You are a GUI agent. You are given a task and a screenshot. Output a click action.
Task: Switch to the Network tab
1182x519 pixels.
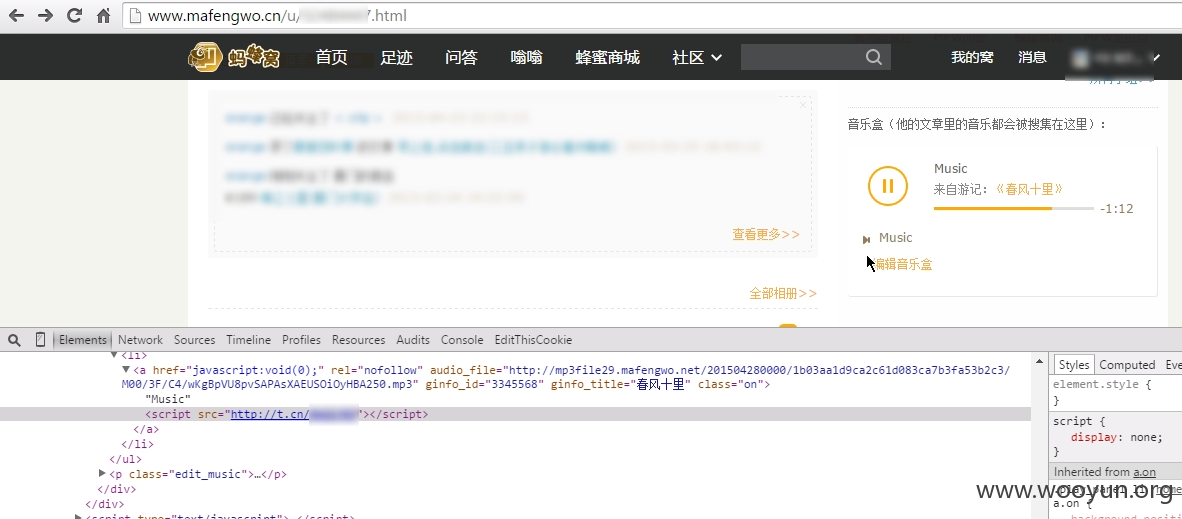[x=140, y=340]
